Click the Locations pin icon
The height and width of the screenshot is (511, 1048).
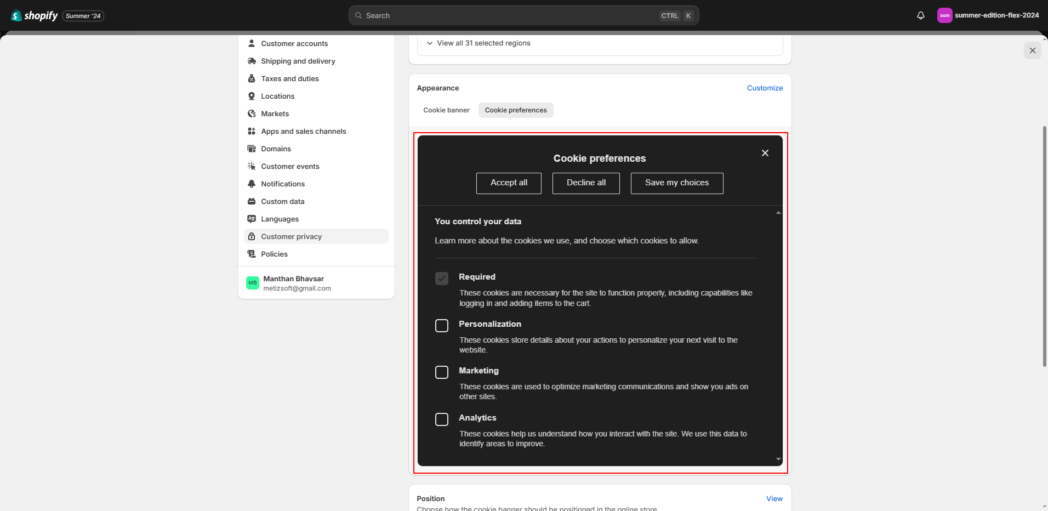(251, 96)
